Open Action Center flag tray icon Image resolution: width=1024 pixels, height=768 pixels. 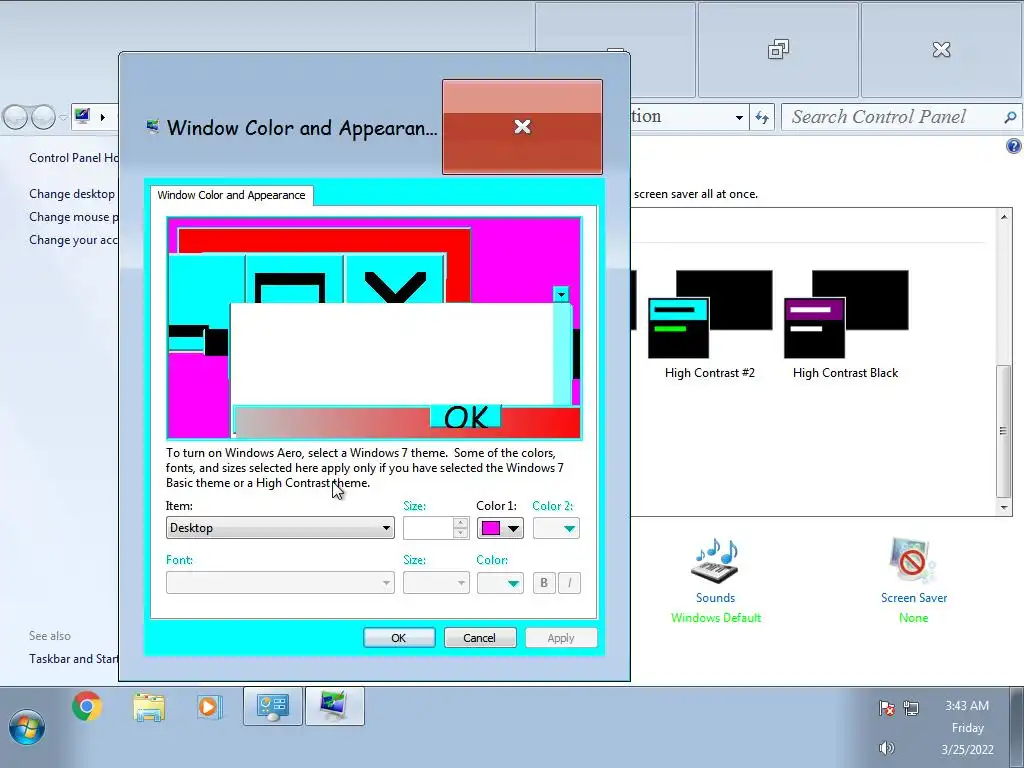(x=886, y=708)
